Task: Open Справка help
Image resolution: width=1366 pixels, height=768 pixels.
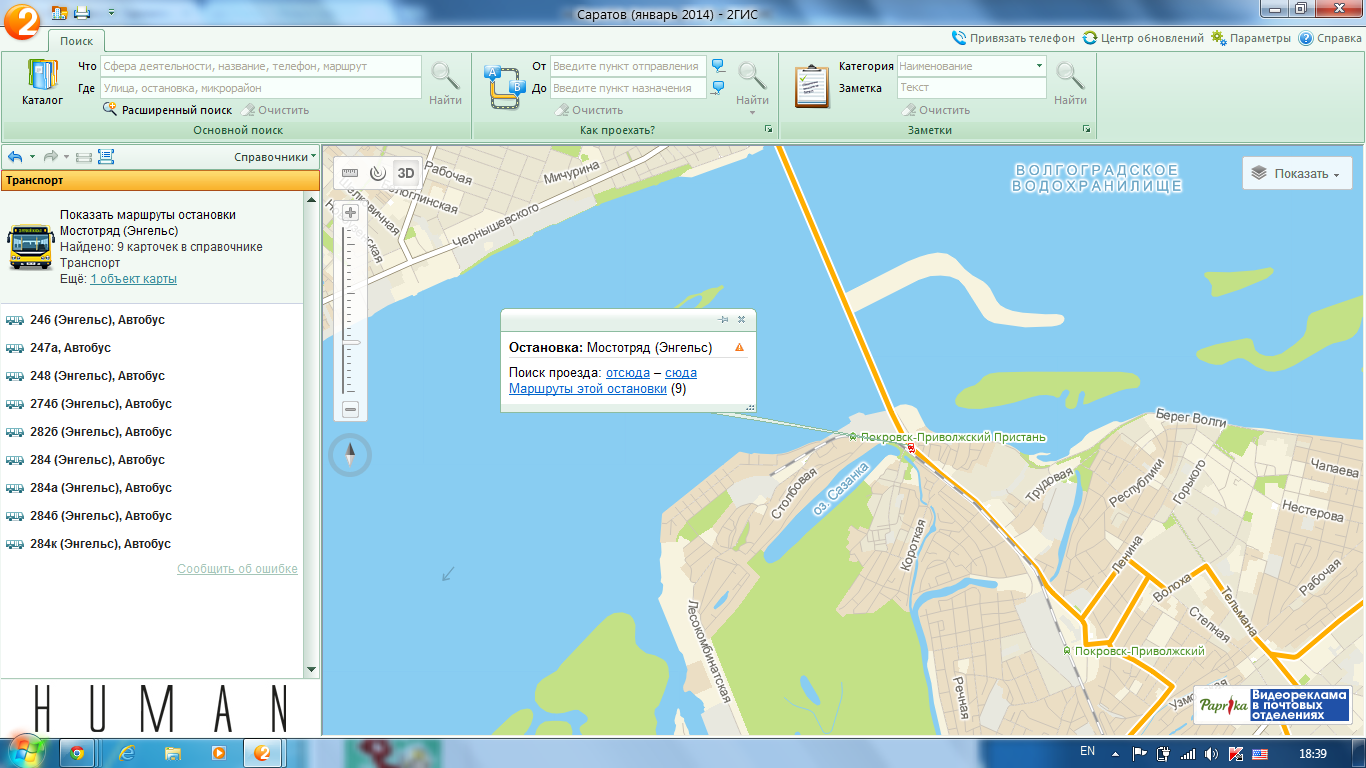Action: tap(1330, 38)
